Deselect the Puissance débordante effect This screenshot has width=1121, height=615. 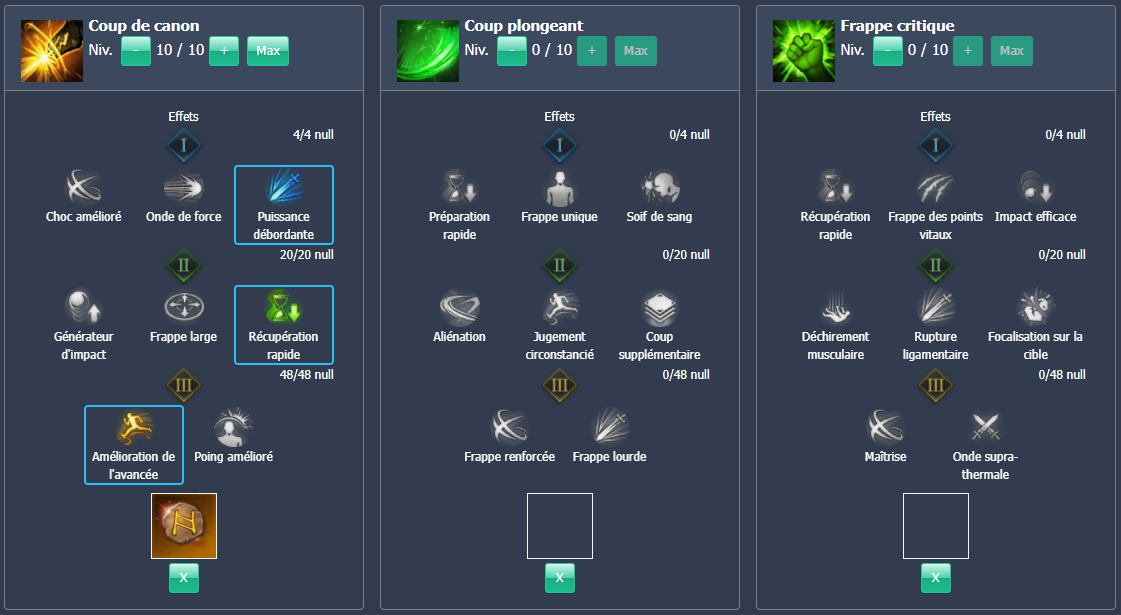pyautogui.click(x=284, y=205)
